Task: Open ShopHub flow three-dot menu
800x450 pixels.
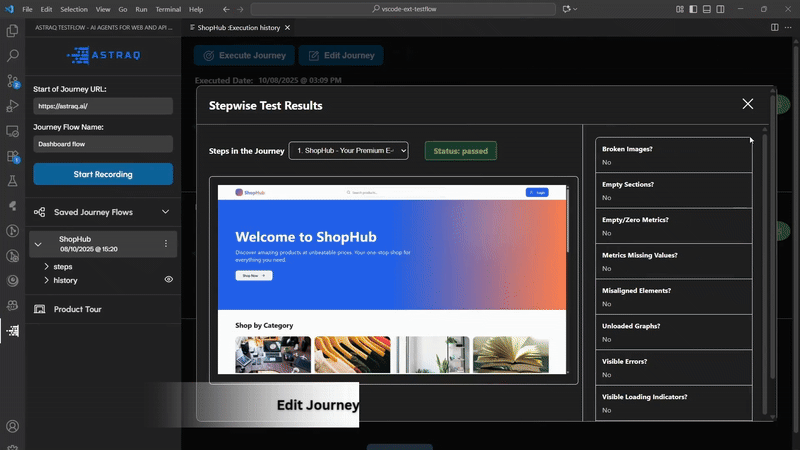Action: pyautogui.click(x=166, y=244)
